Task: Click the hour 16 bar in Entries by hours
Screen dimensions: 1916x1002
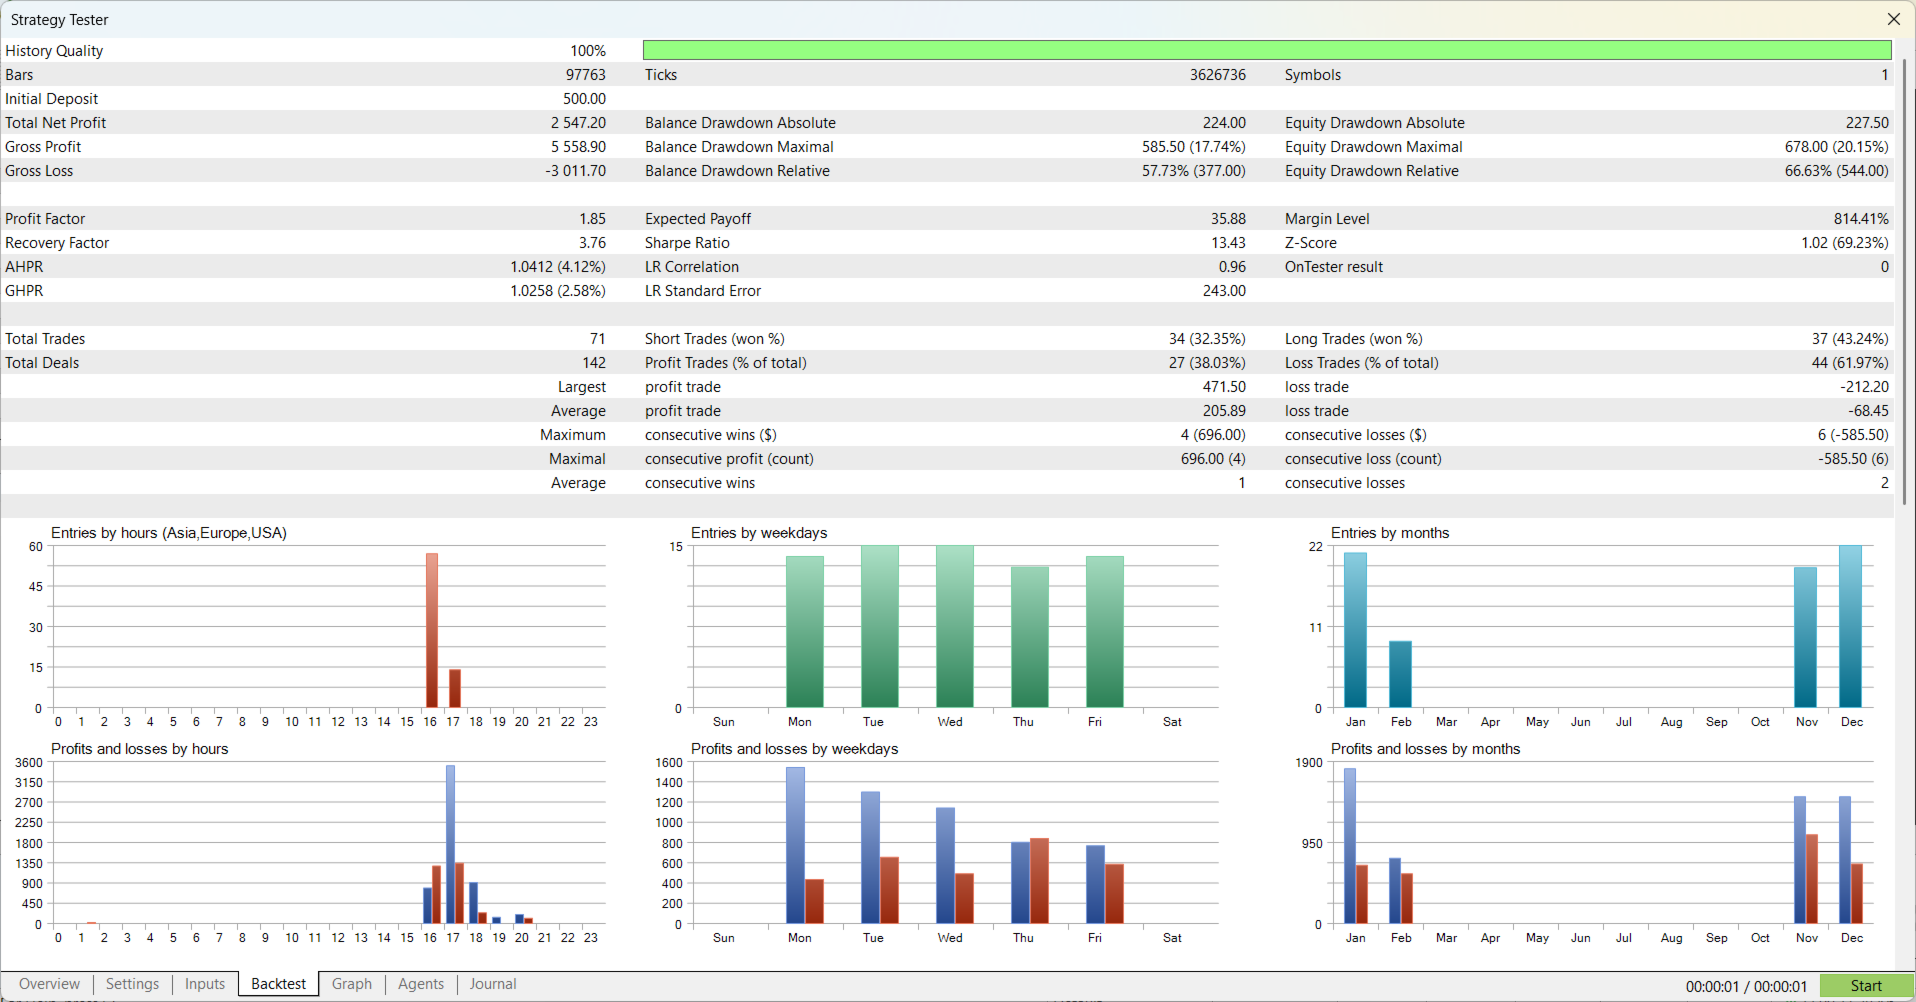Action: pos(432,630)
